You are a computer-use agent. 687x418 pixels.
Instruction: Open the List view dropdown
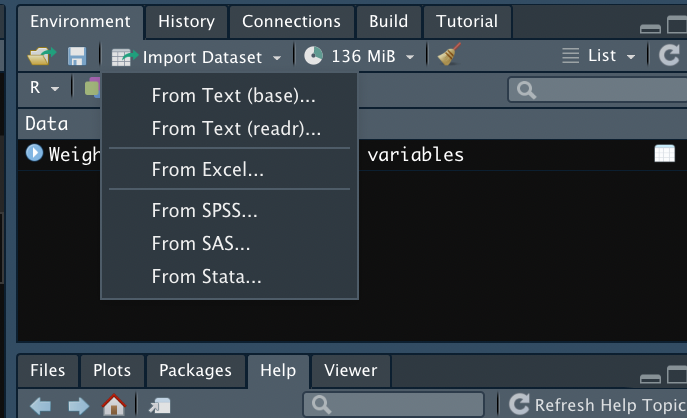[600, 56]
